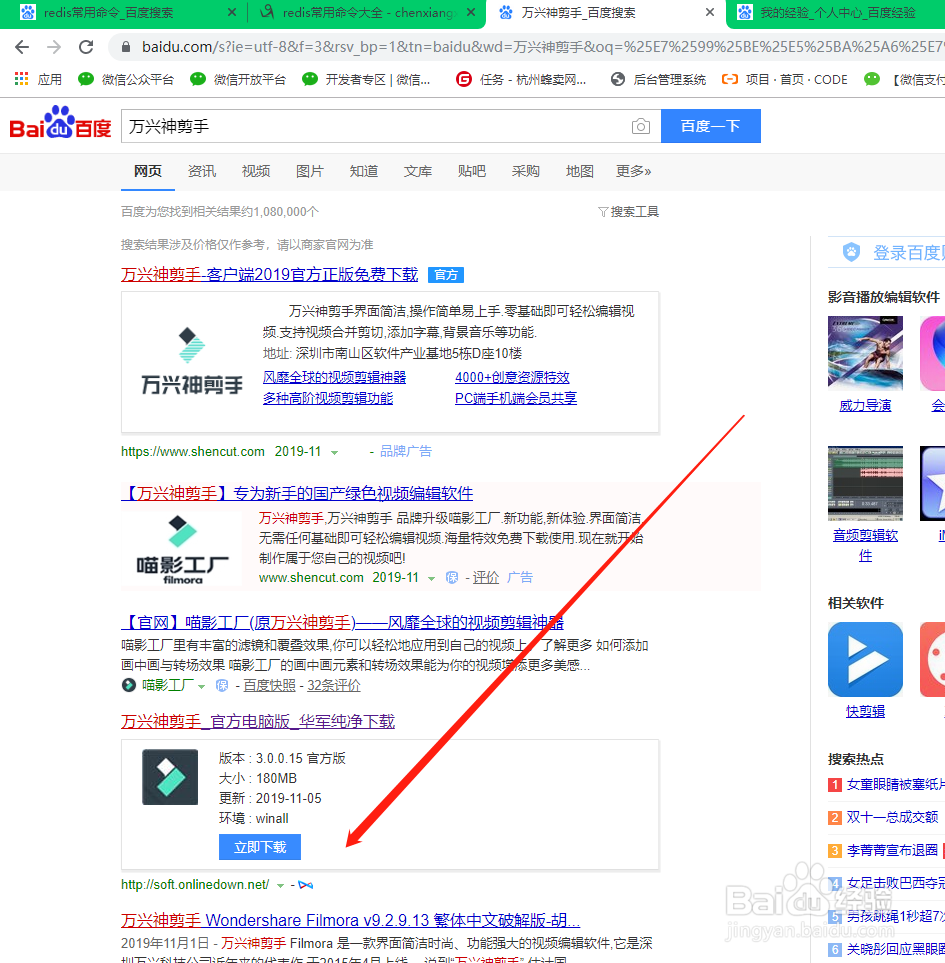The width and height of the screenshot is (945, 963).
Task: Switch to the 视频 search tab
Action: [x=255, y=171]
